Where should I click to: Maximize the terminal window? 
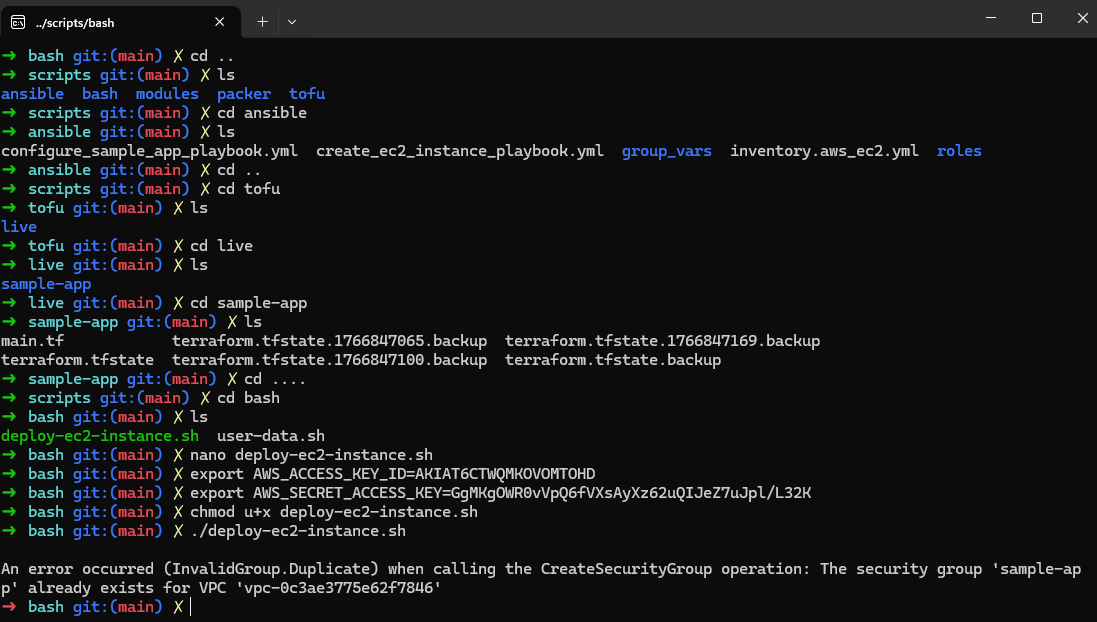tap(1036, 17)
